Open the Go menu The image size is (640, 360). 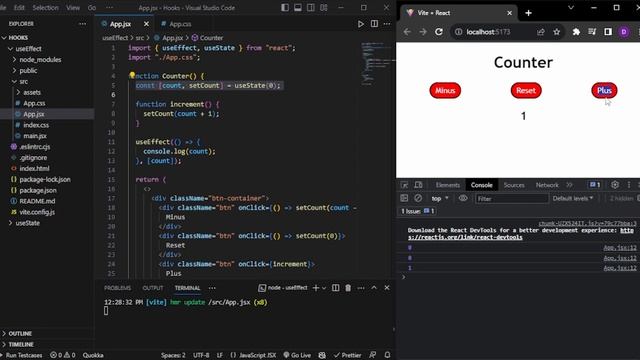(x=92, y=7)
